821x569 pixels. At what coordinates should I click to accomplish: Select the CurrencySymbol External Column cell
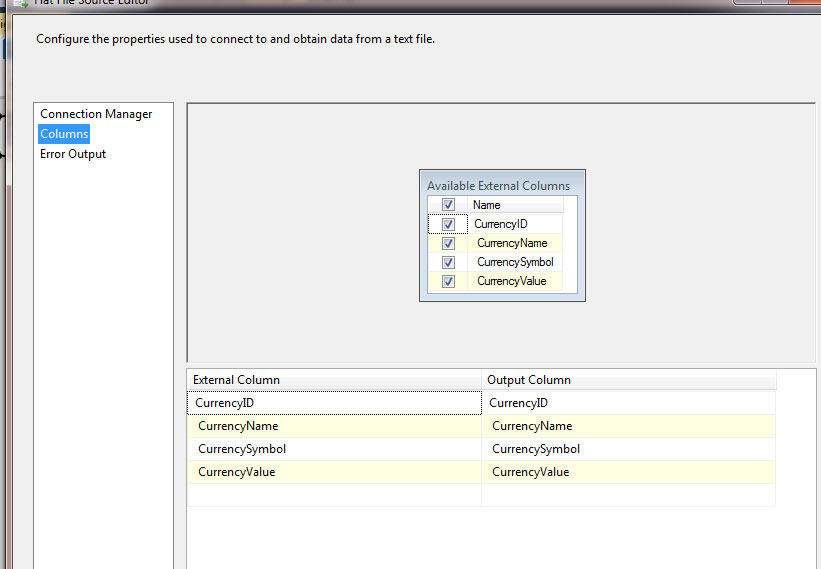pyautogui.click(x=334, y=449)
